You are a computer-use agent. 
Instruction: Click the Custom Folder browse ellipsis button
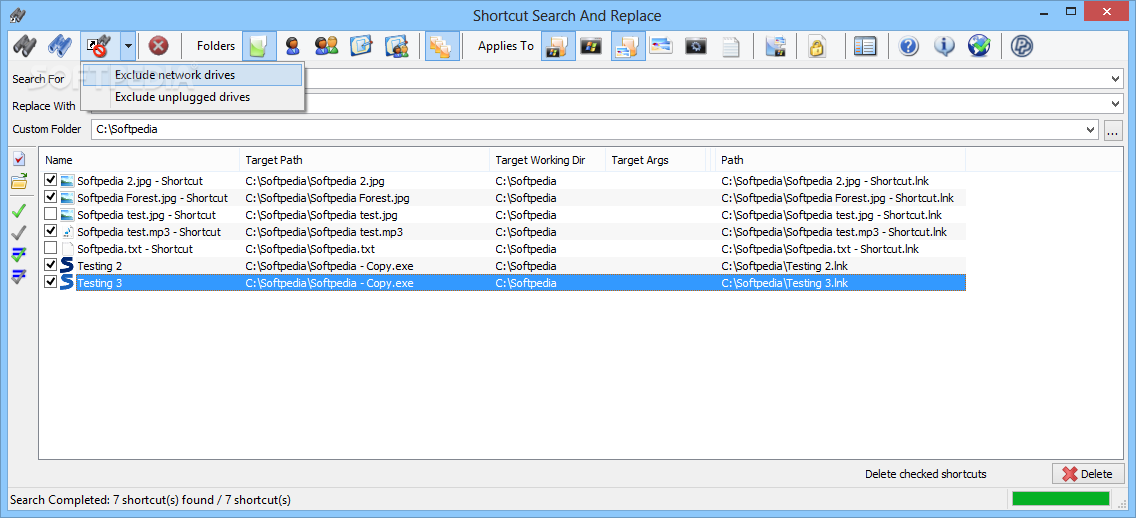tap(1114, 130)
